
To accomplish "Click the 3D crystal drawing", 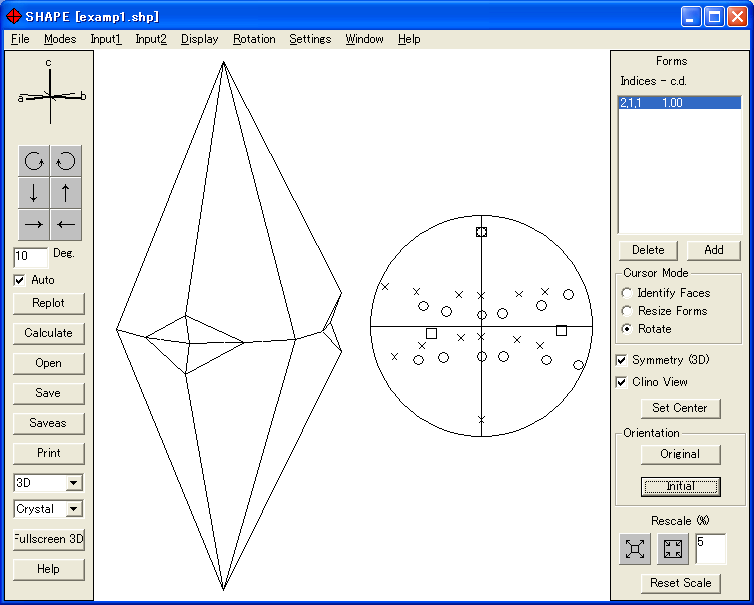I will pos(229,326).
